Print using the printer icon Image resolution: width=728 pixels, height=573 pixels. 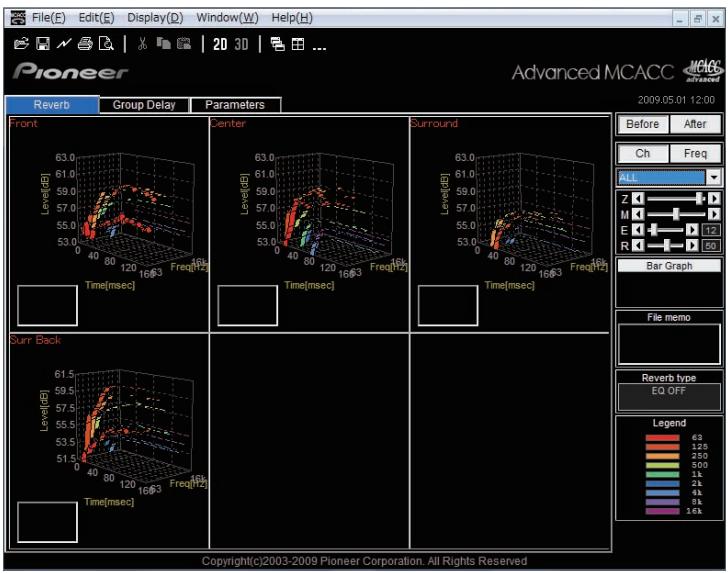[85, 44]
